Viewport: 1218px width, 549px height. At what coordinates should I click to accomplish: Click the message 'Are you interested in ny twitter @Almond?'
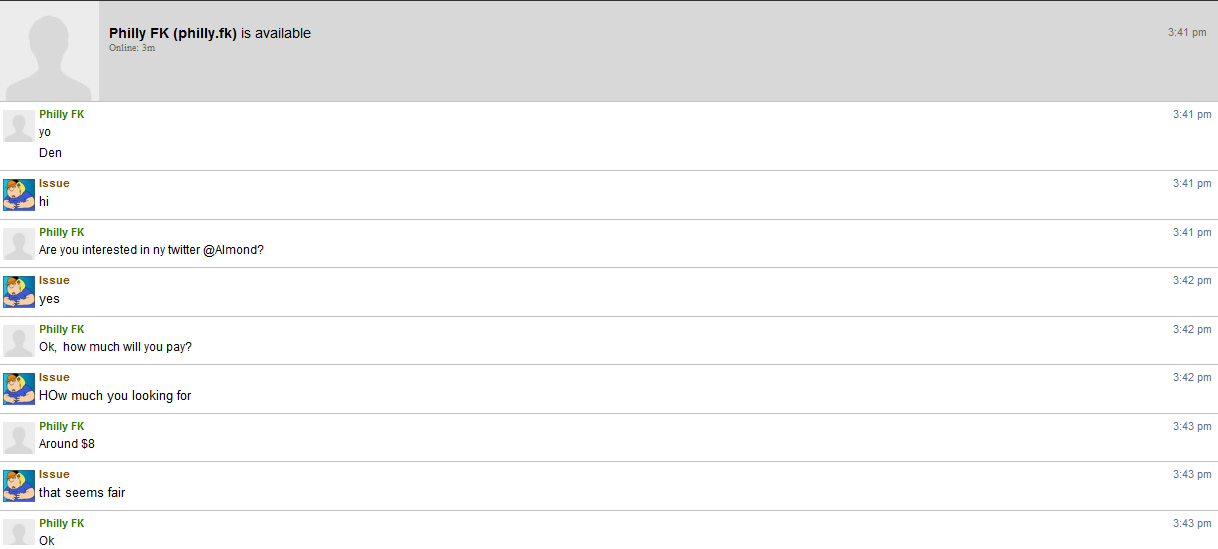coord(151,250)
